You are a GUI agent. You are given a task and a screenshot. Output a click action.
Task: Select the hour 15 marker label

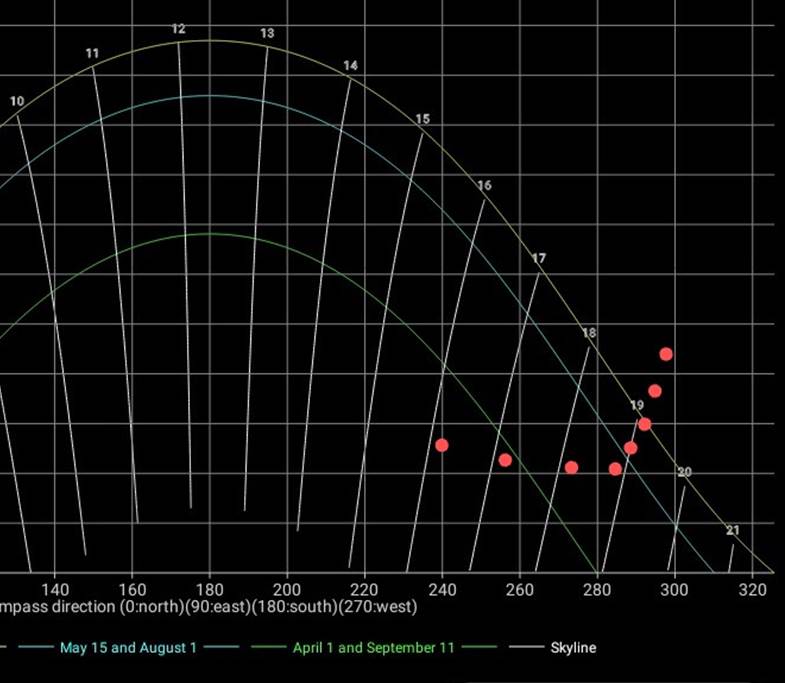point(422,119)
